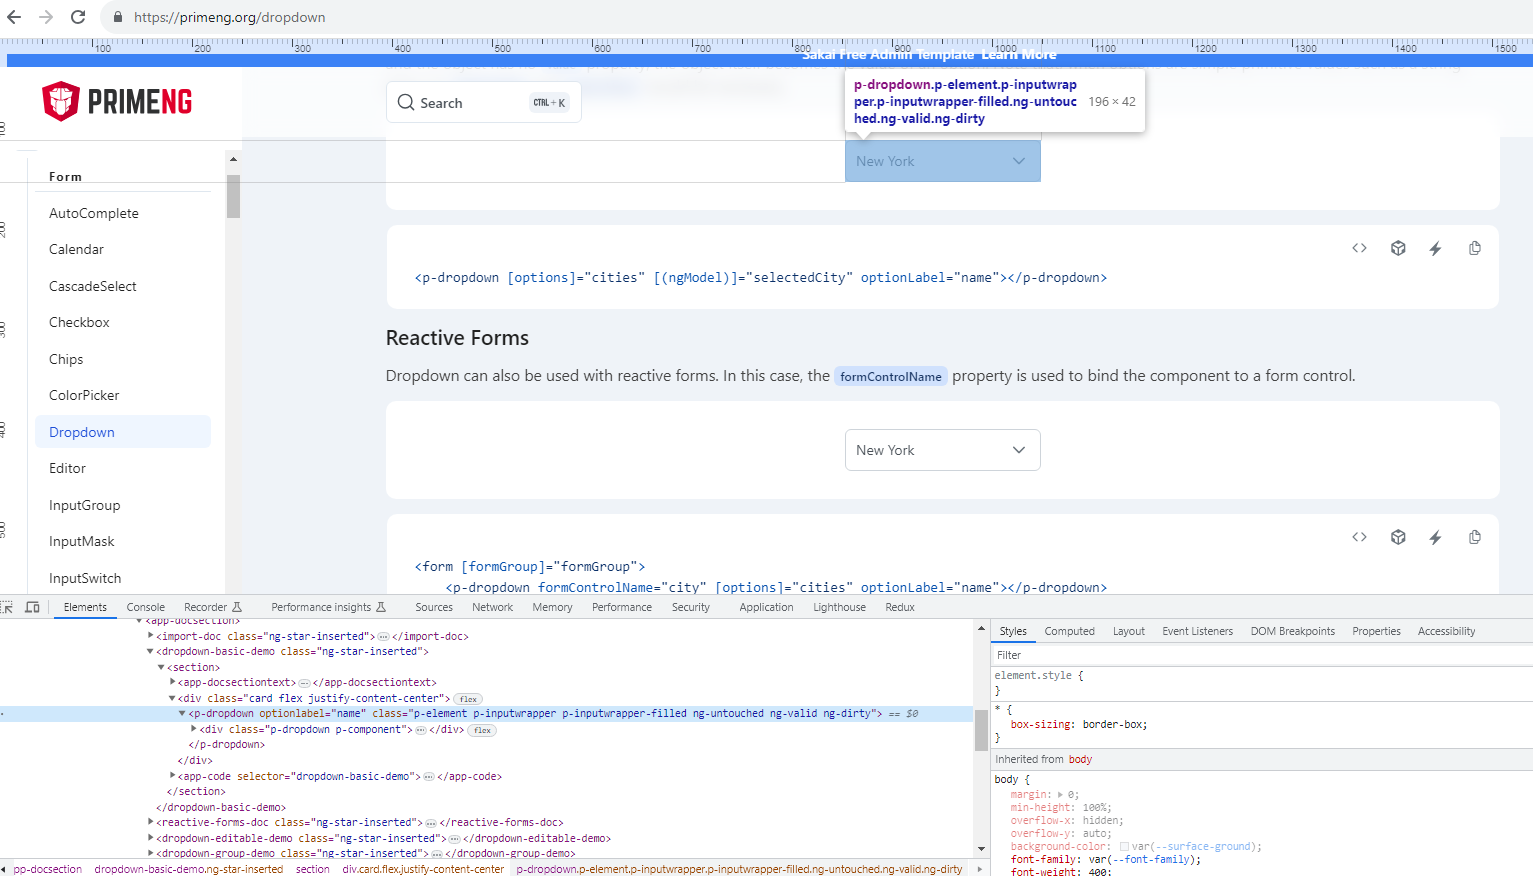Switch to the Console tab in DevTools
1533x876 pixels.
pyautogui.click(x=145, y=607)
